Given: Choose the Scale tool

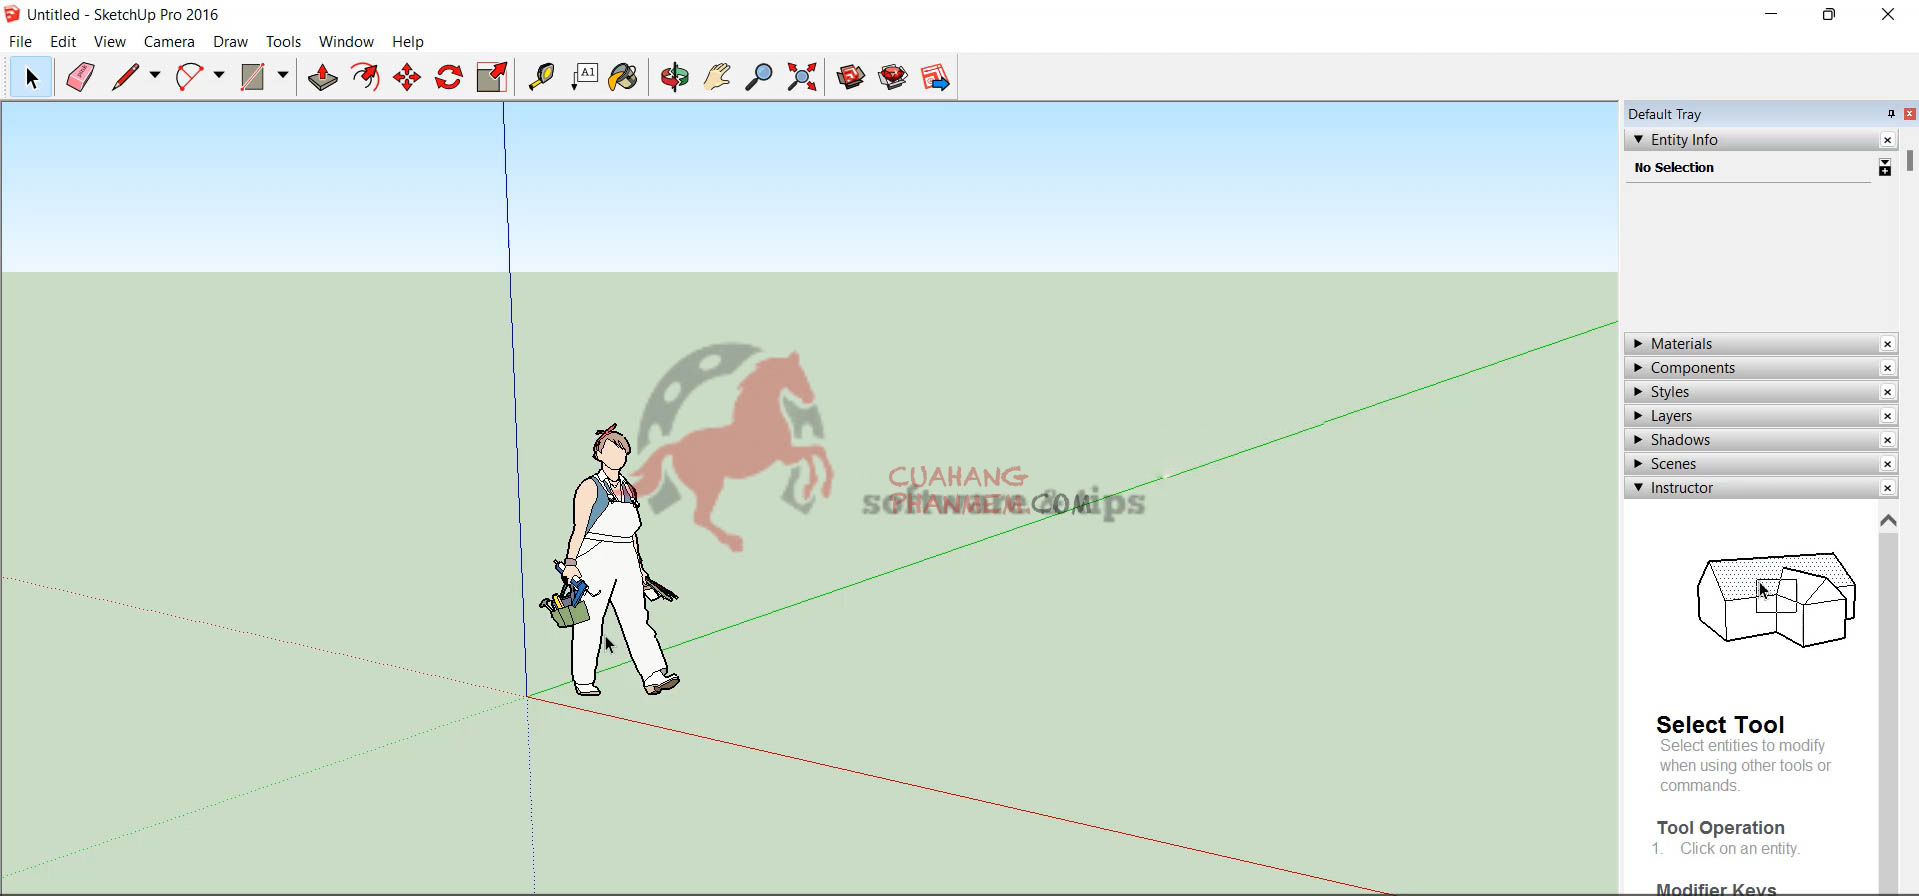Looking at the screenshot, I should 492,77.
